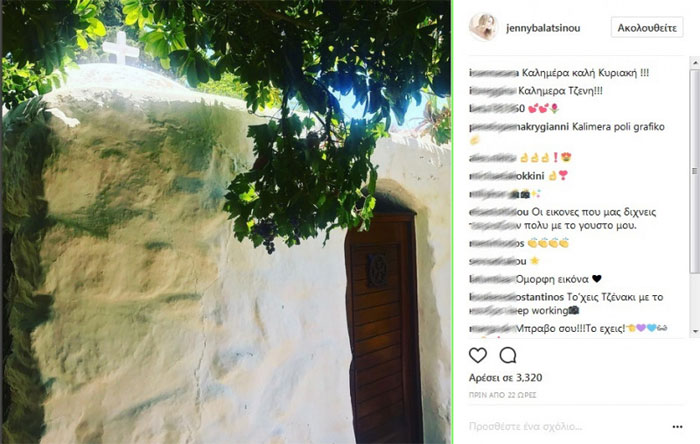
Task: Open the three-dots more options menu
Action: click(x=677, y=427)
